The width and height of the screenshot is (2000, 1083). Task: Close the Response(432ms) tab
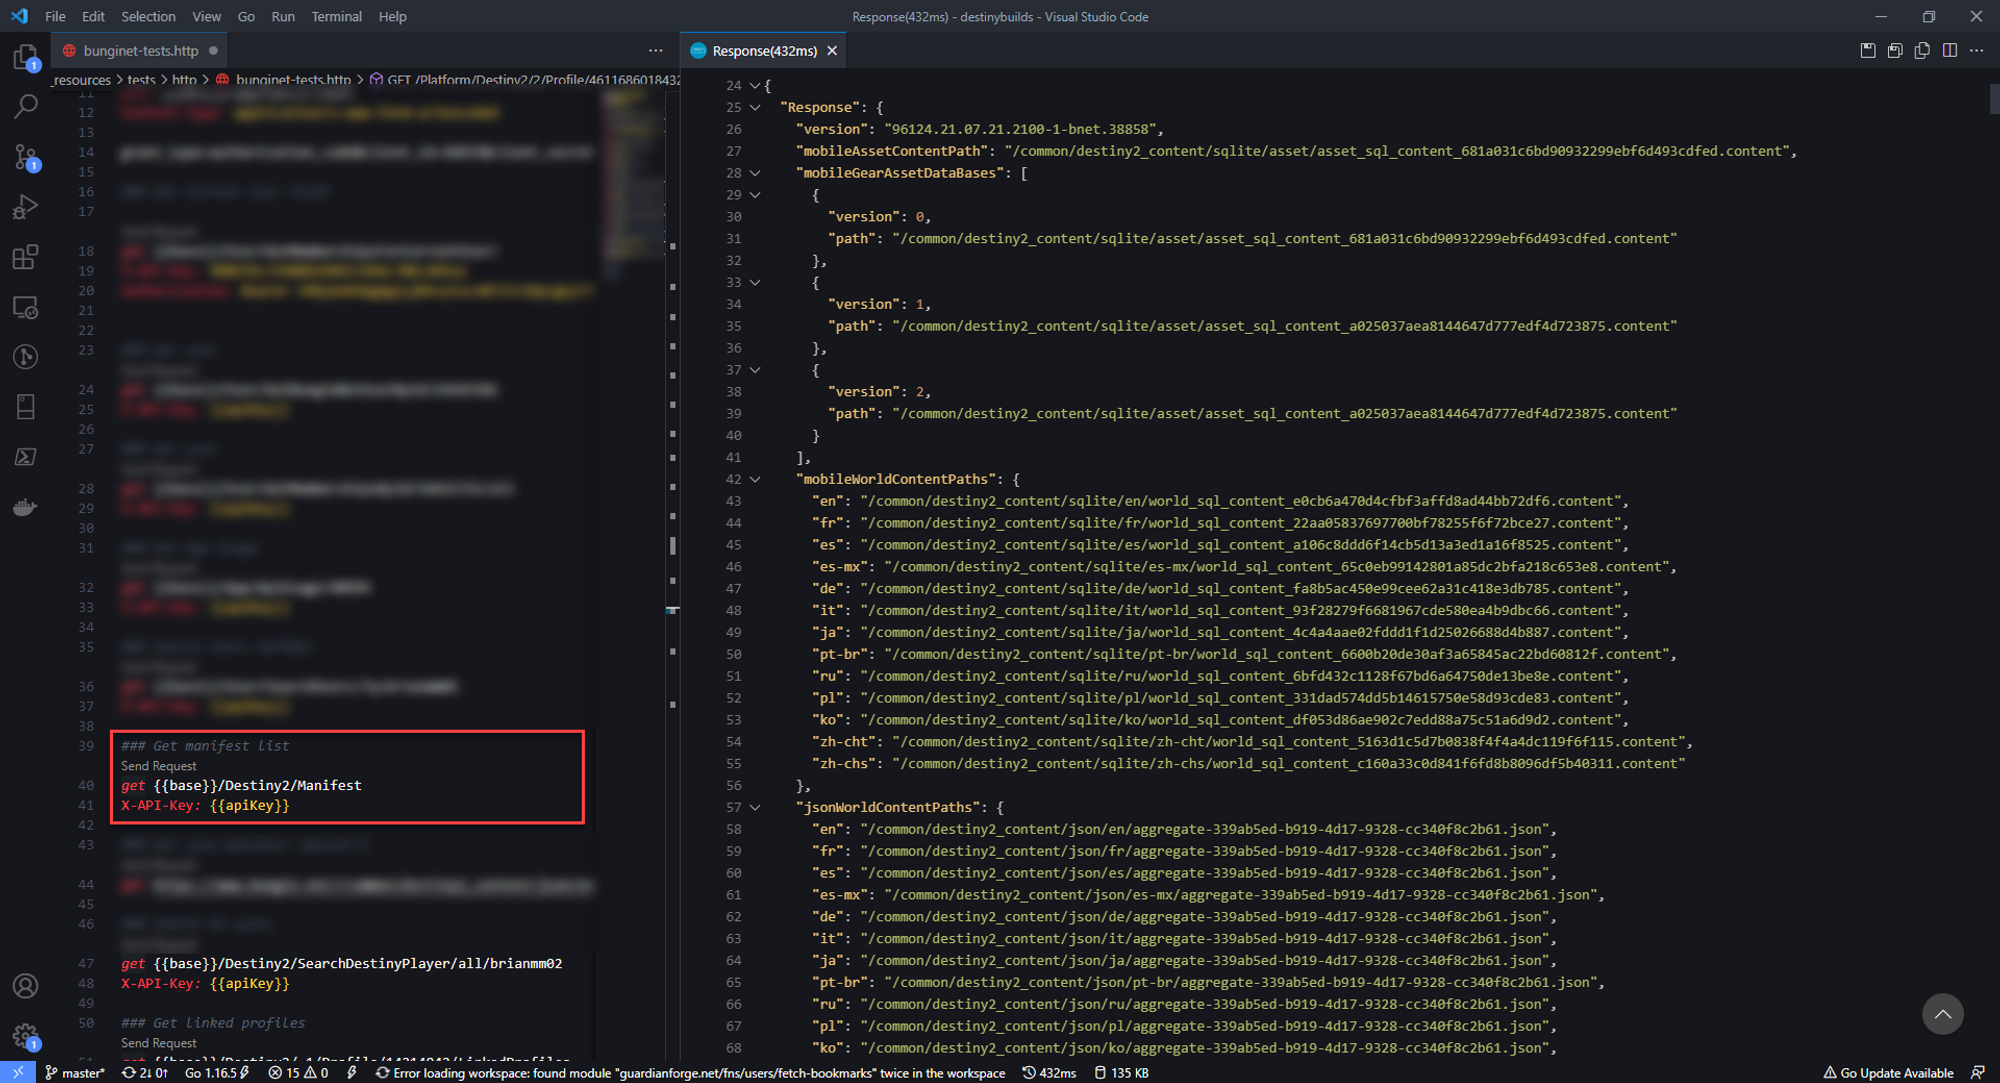tap(832, 50)
